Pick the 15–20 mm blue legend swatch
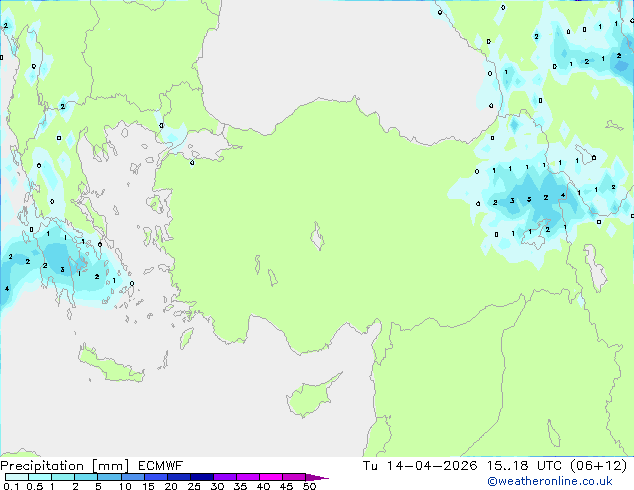634x490 pixels. [x=155, y=477]
